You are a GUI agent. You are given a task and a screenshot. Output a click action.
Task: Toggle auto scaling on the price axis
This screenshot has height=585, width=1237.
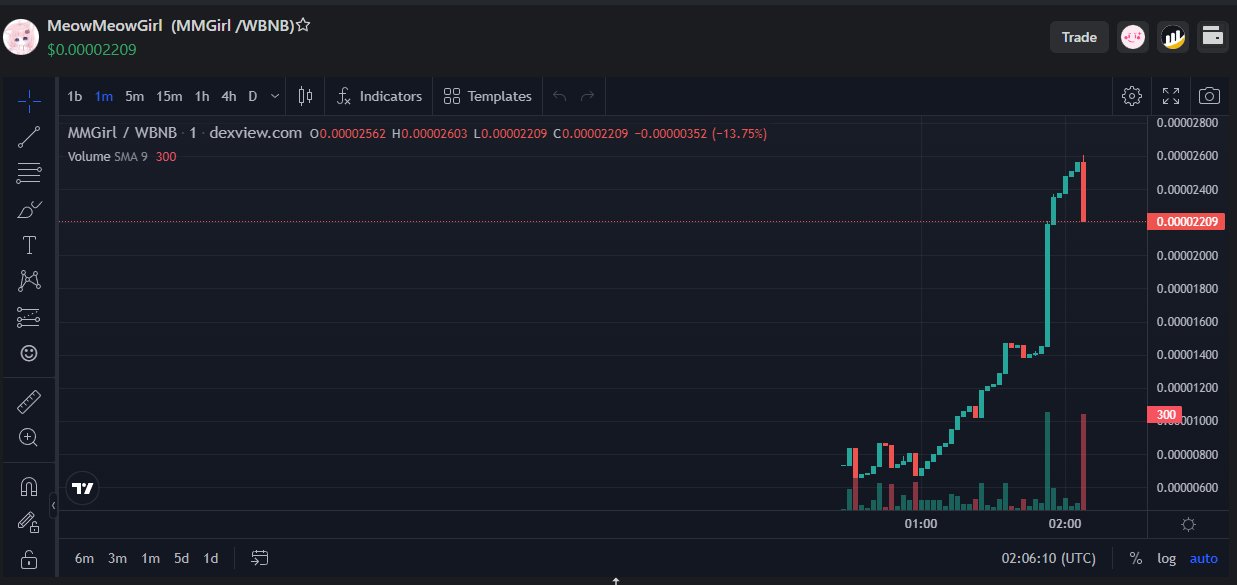[1203, 558]
